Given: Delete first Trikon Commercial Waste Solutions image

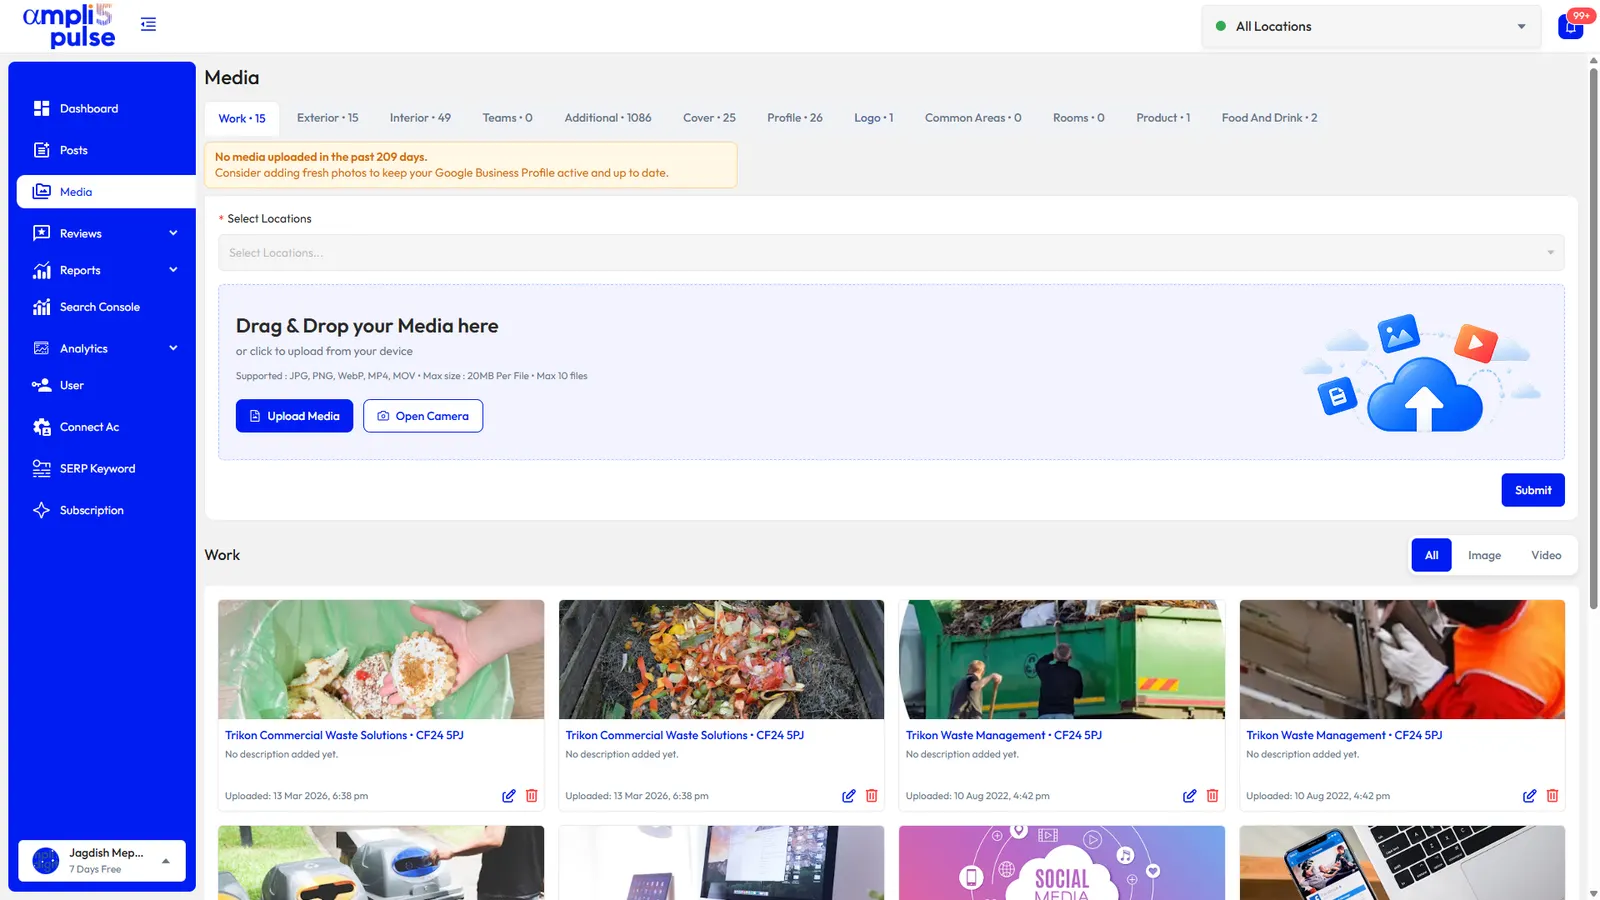Looking at the screenshot, I should pyautogui.click(x=532, y=796).
